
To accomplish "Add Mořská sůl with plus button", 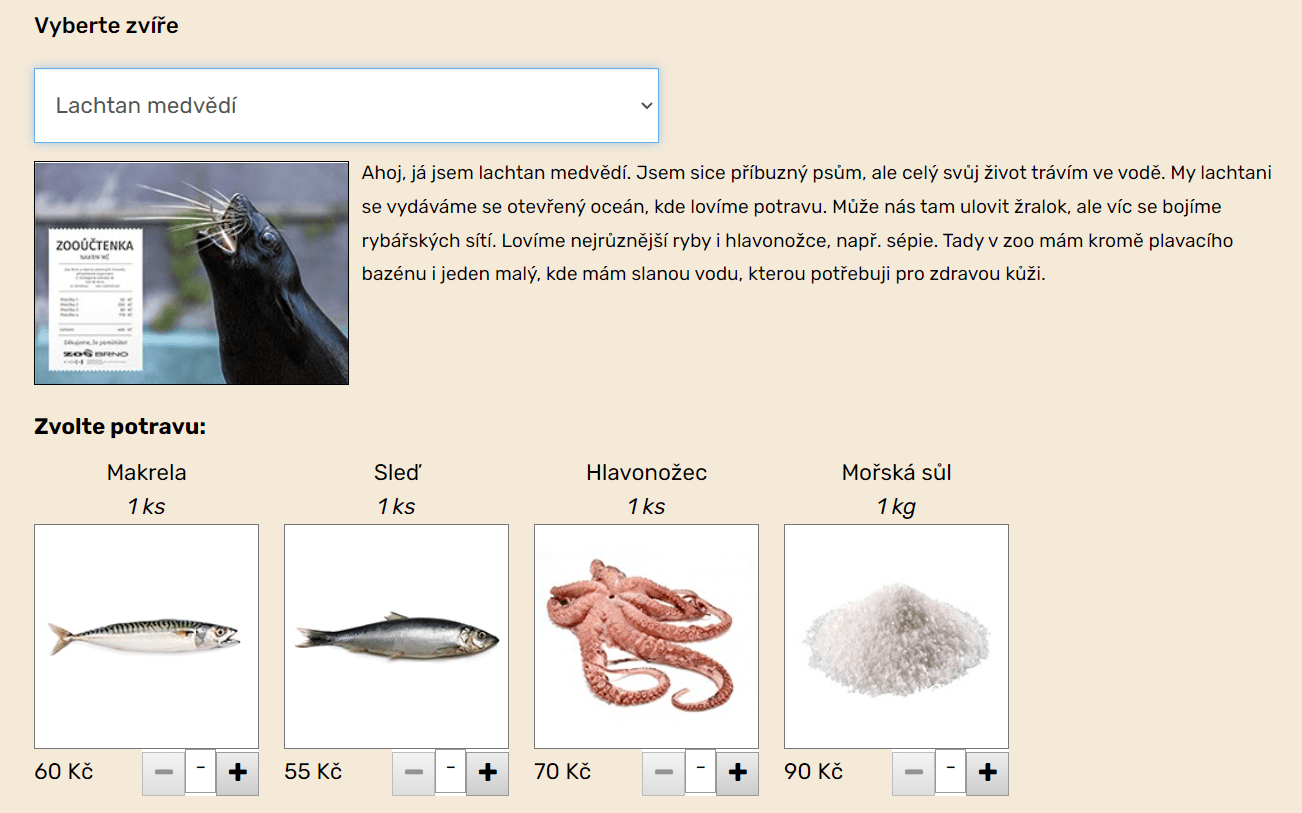I will click(987, 773).
